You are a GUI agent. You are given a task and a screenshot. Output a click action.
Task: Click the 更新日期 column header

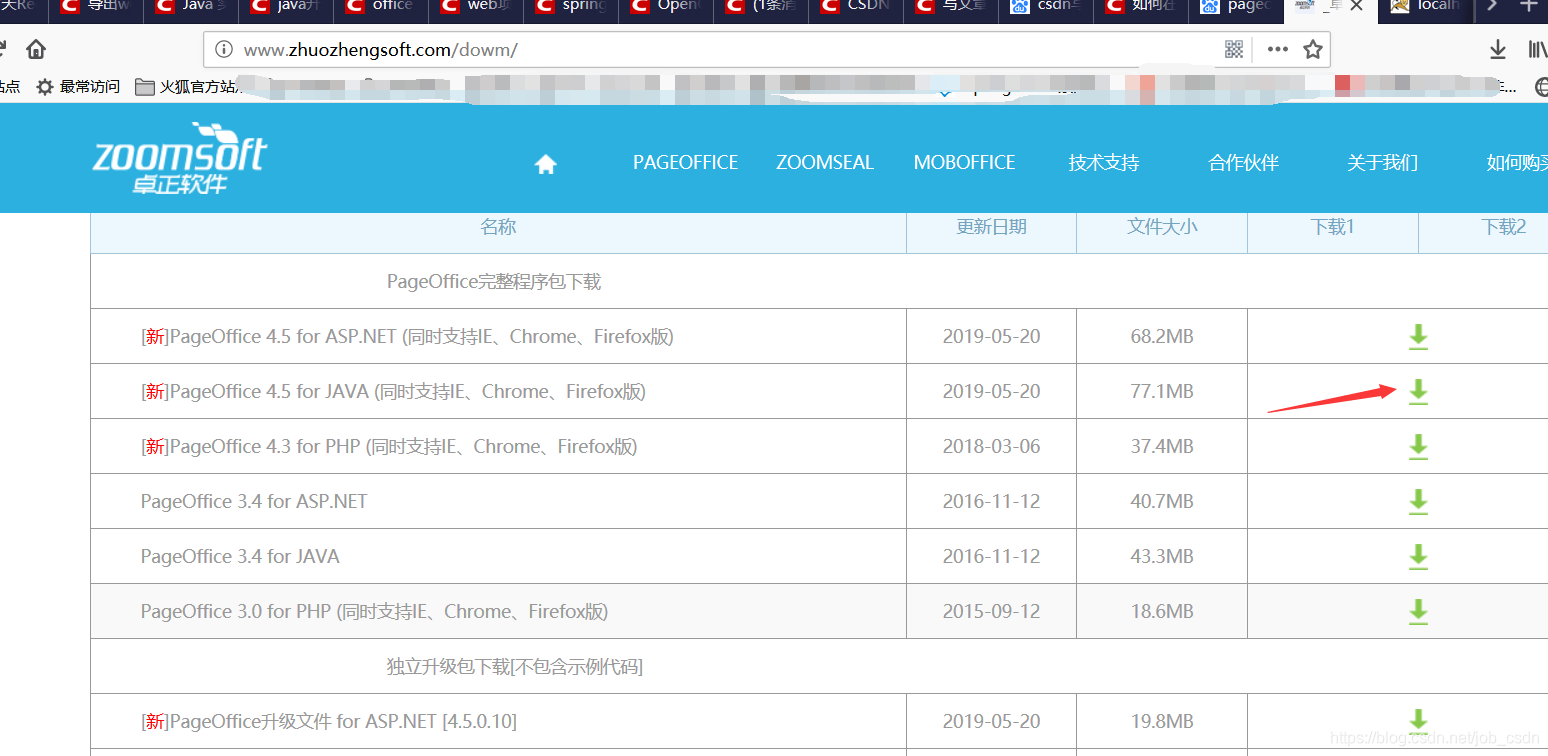991,227
